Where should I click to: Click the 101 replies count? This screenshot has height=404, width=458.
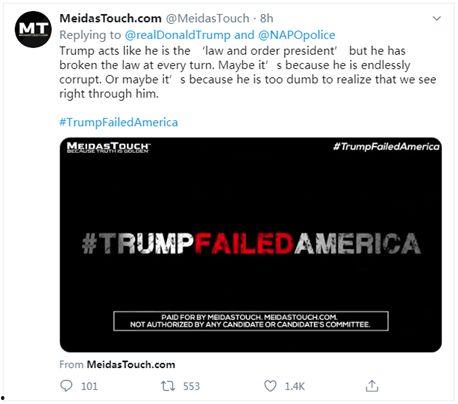pos(89,386)
